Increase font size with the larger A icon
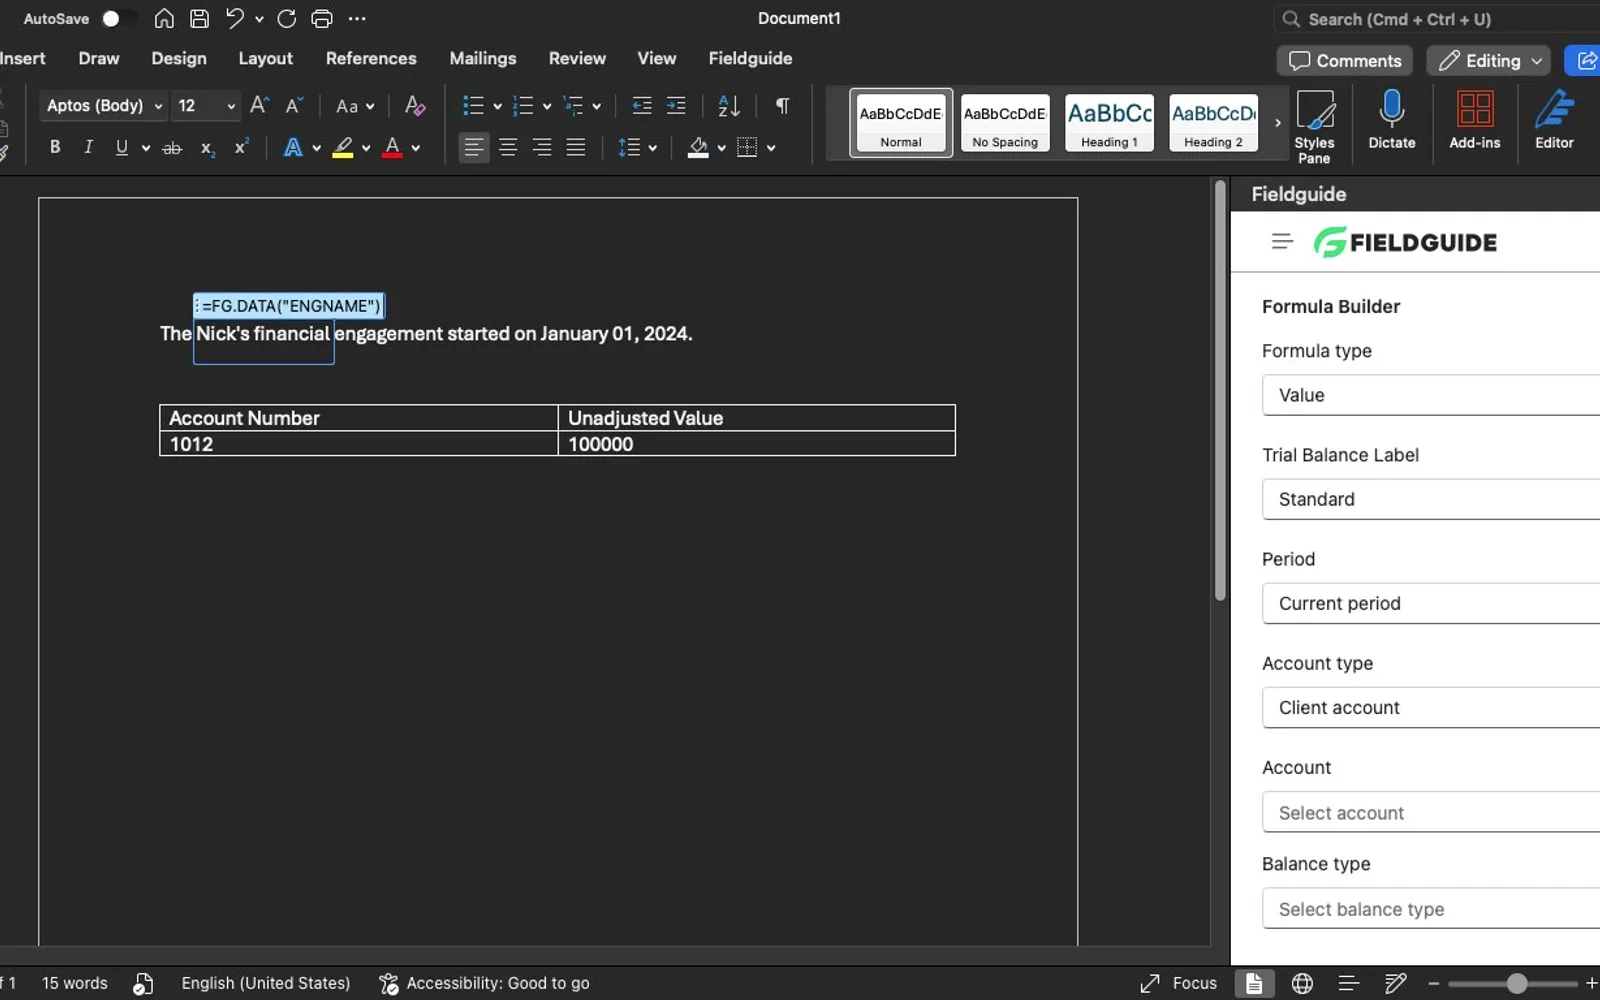Image resolution: width=1600 pixels, height=1000 pixels. [x=259, y=105]
